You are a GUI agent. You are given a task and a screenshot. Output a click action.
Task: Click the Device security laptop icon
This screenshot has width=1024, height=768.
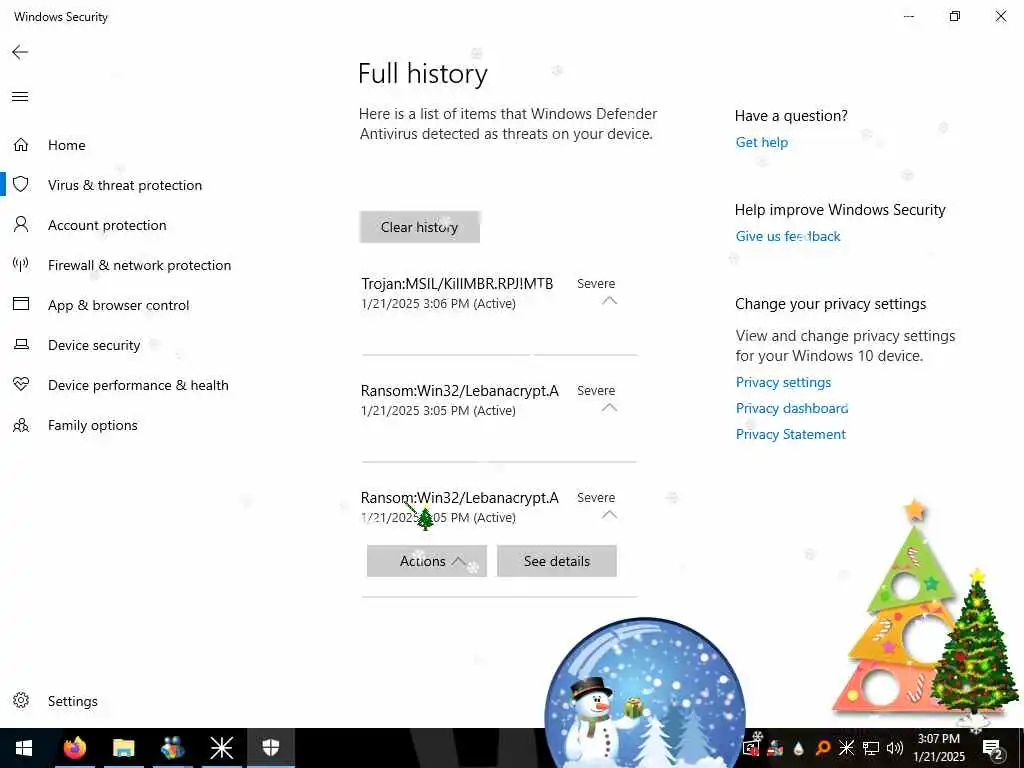click(x=21, y=344)
